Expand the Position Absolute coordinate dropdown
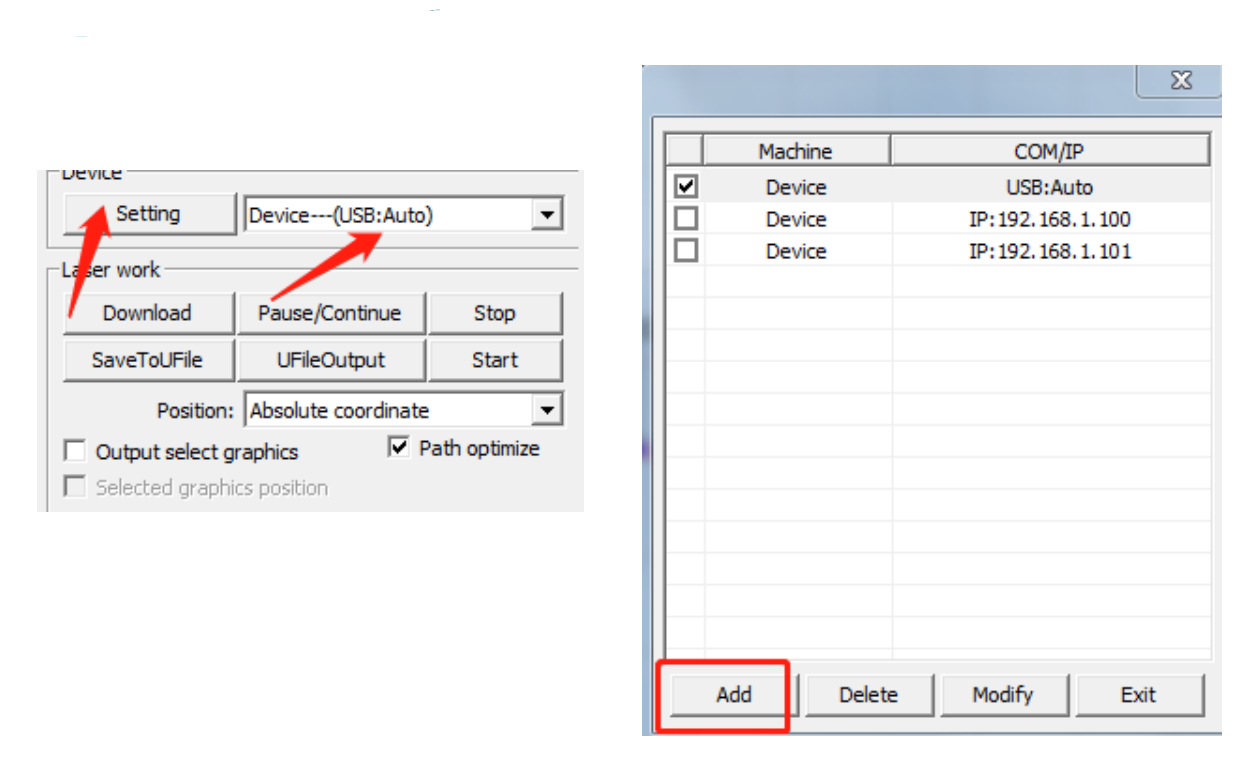The height and width of the screenshot is (758, 1251). tap(546, 410)
